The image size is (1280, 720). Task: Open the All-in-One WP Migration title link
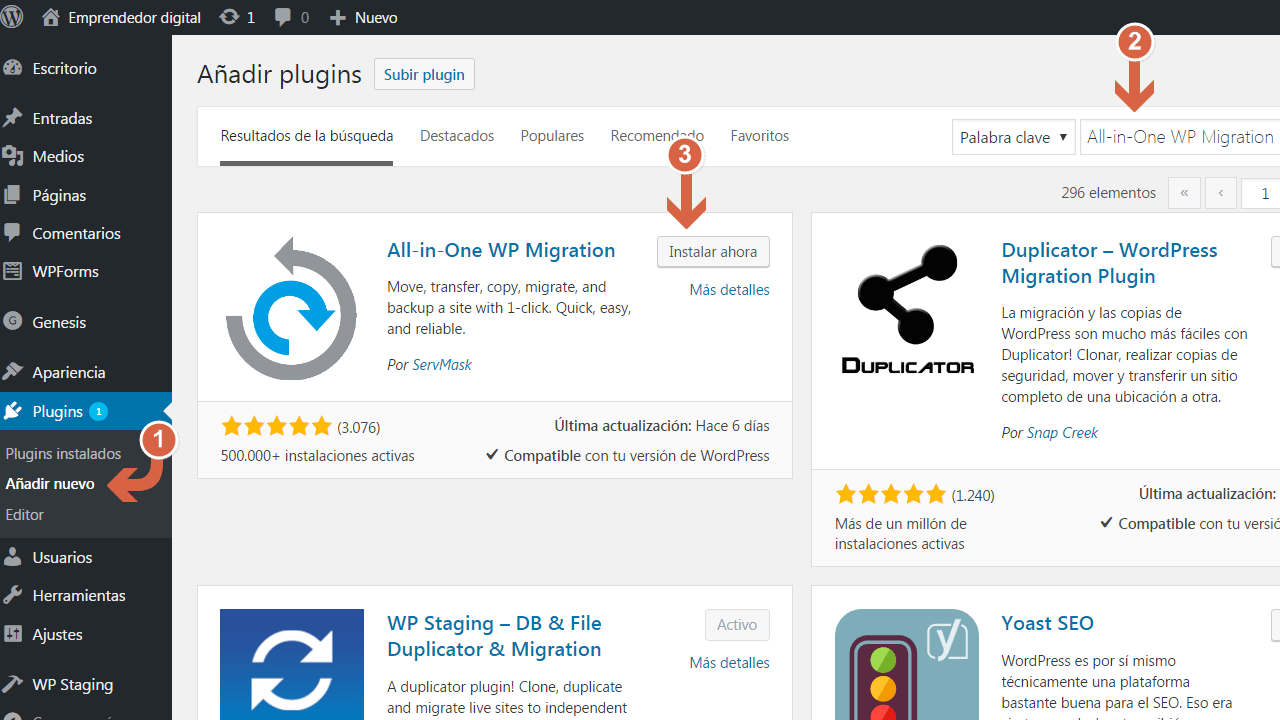pos(501,250)
